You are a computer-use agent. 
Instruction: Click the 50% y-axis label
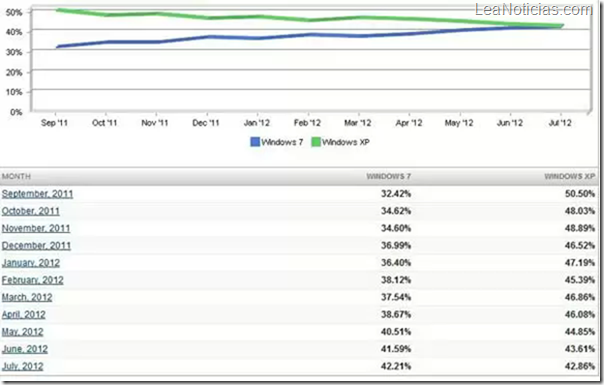pos(14,12)
